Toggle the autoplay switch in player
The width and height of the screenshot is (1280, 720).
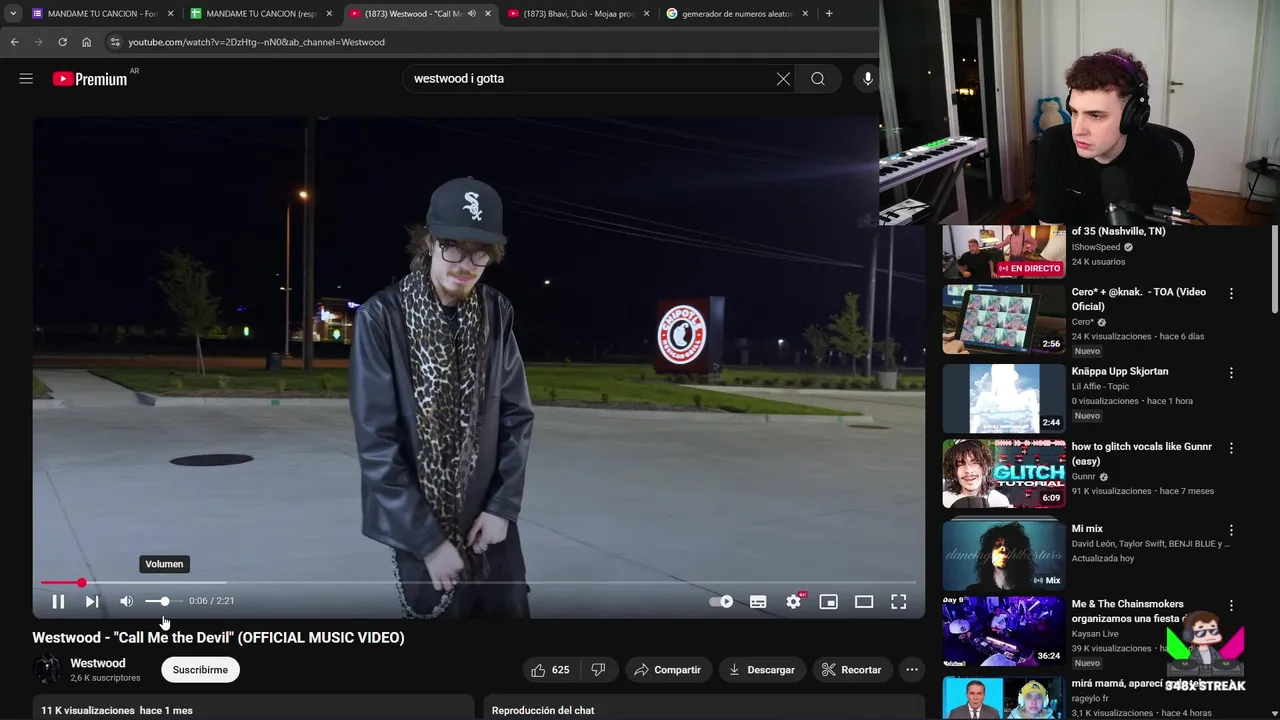point(721,601)
